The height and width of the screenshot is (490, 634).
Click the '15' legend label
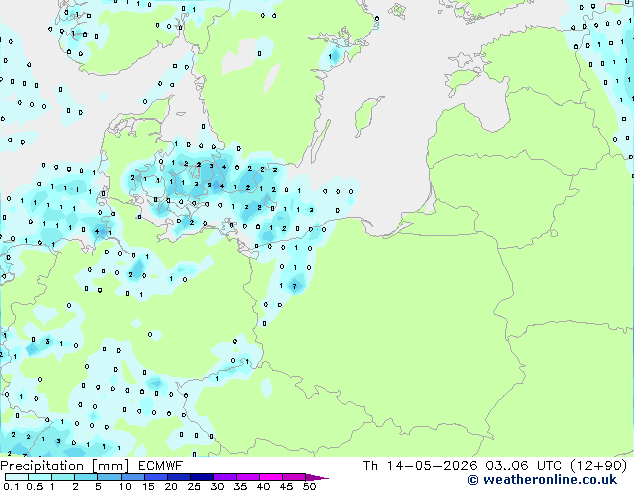(x=148, y=486)
